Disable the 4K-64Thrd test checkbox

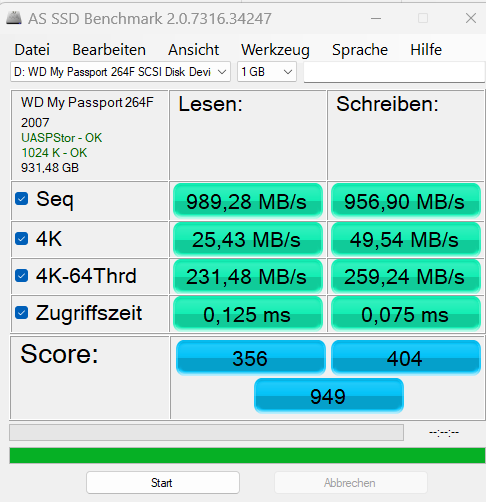(x=22, y=276)
